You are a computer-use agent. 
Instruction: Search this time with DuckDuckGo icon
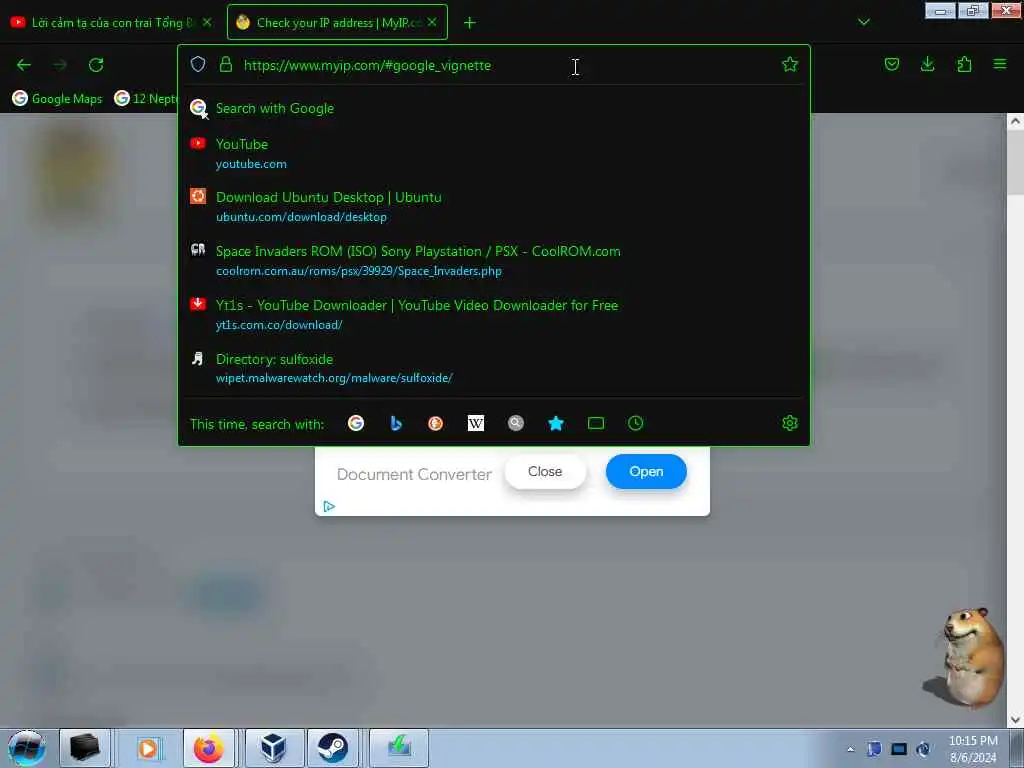436,423
